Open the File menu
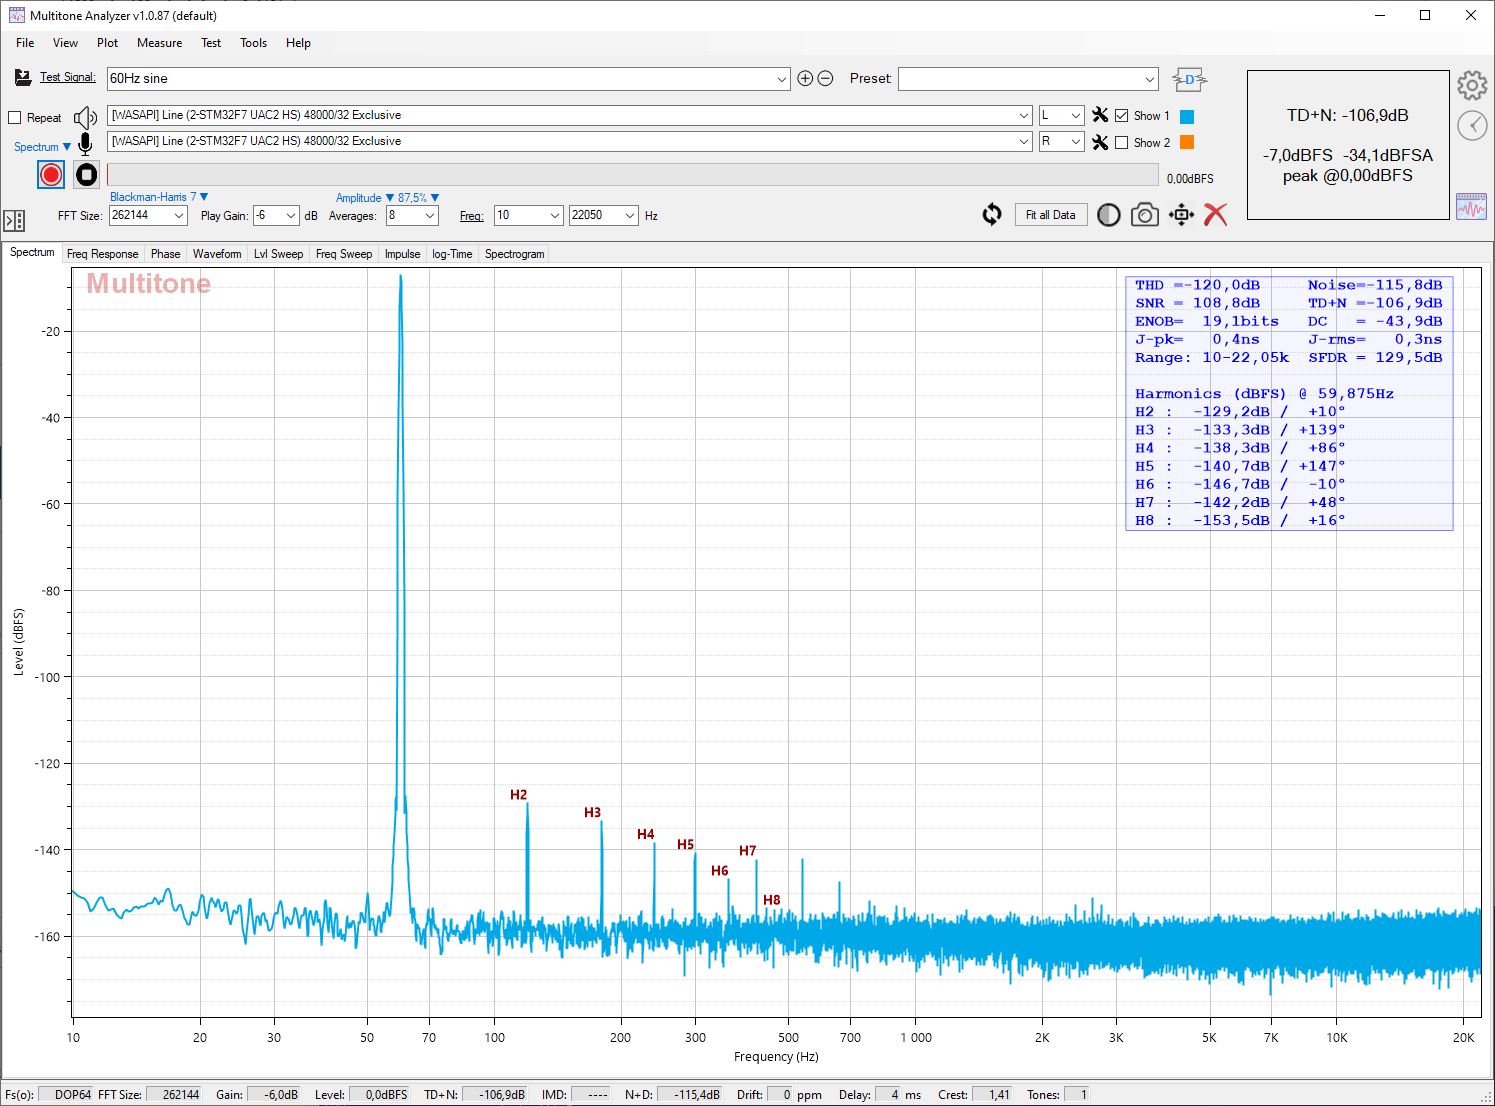 (25, 43)
